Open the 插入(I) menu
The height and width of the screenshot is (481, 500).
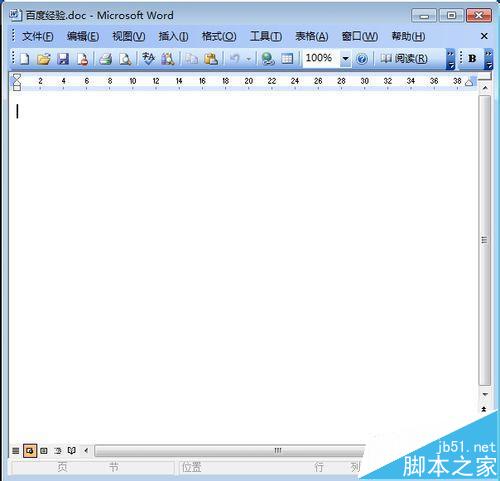(x=173, y=36)
